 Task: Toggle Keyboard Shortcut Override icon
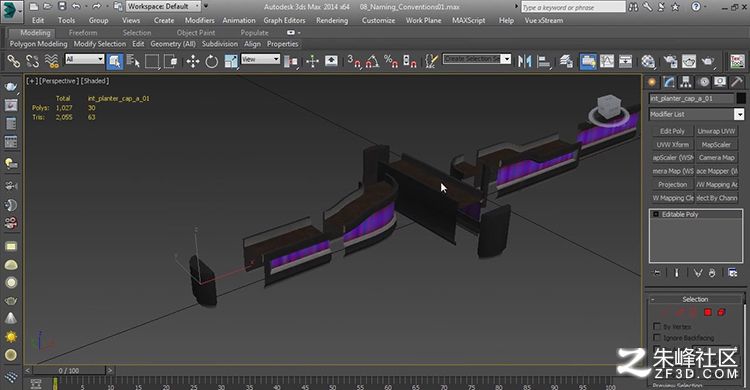pyautogui.click(x=331, y=61)
